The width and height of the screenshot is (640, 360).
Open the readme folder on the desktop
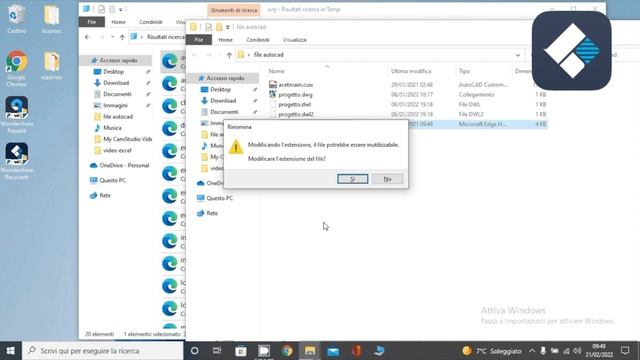(52, 65)
